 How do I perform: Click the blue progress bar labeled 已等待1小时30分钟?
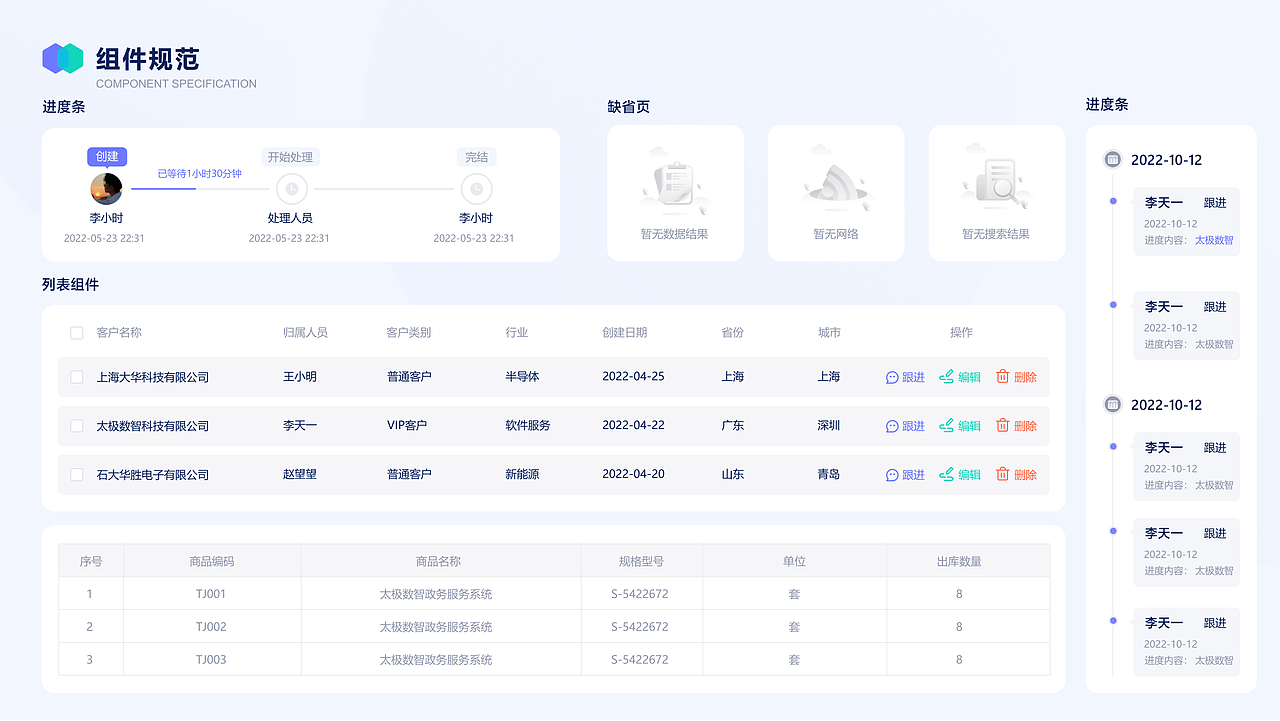pos(163,189)
